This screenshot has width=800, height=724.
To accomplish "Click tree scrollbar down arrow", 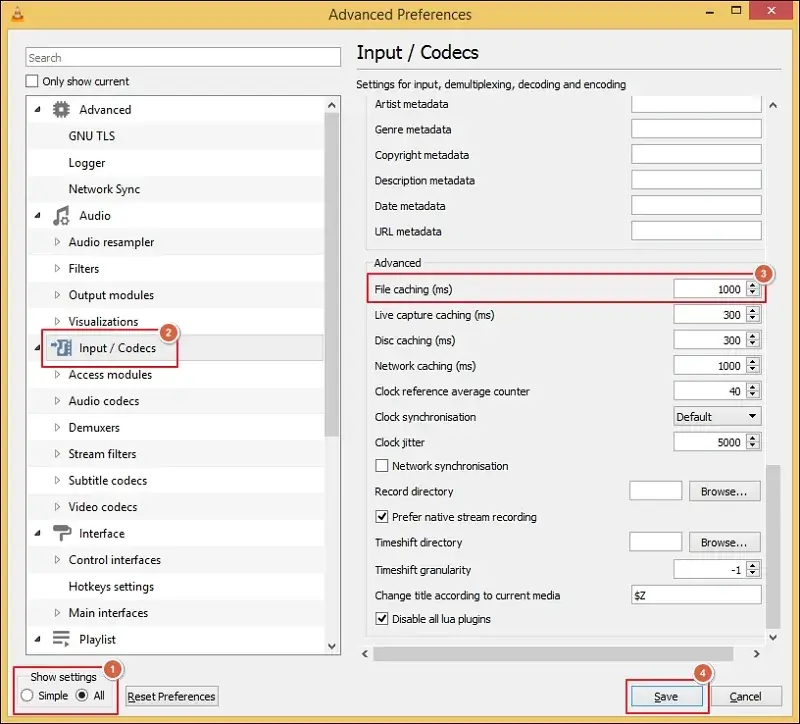I will 332,646.
